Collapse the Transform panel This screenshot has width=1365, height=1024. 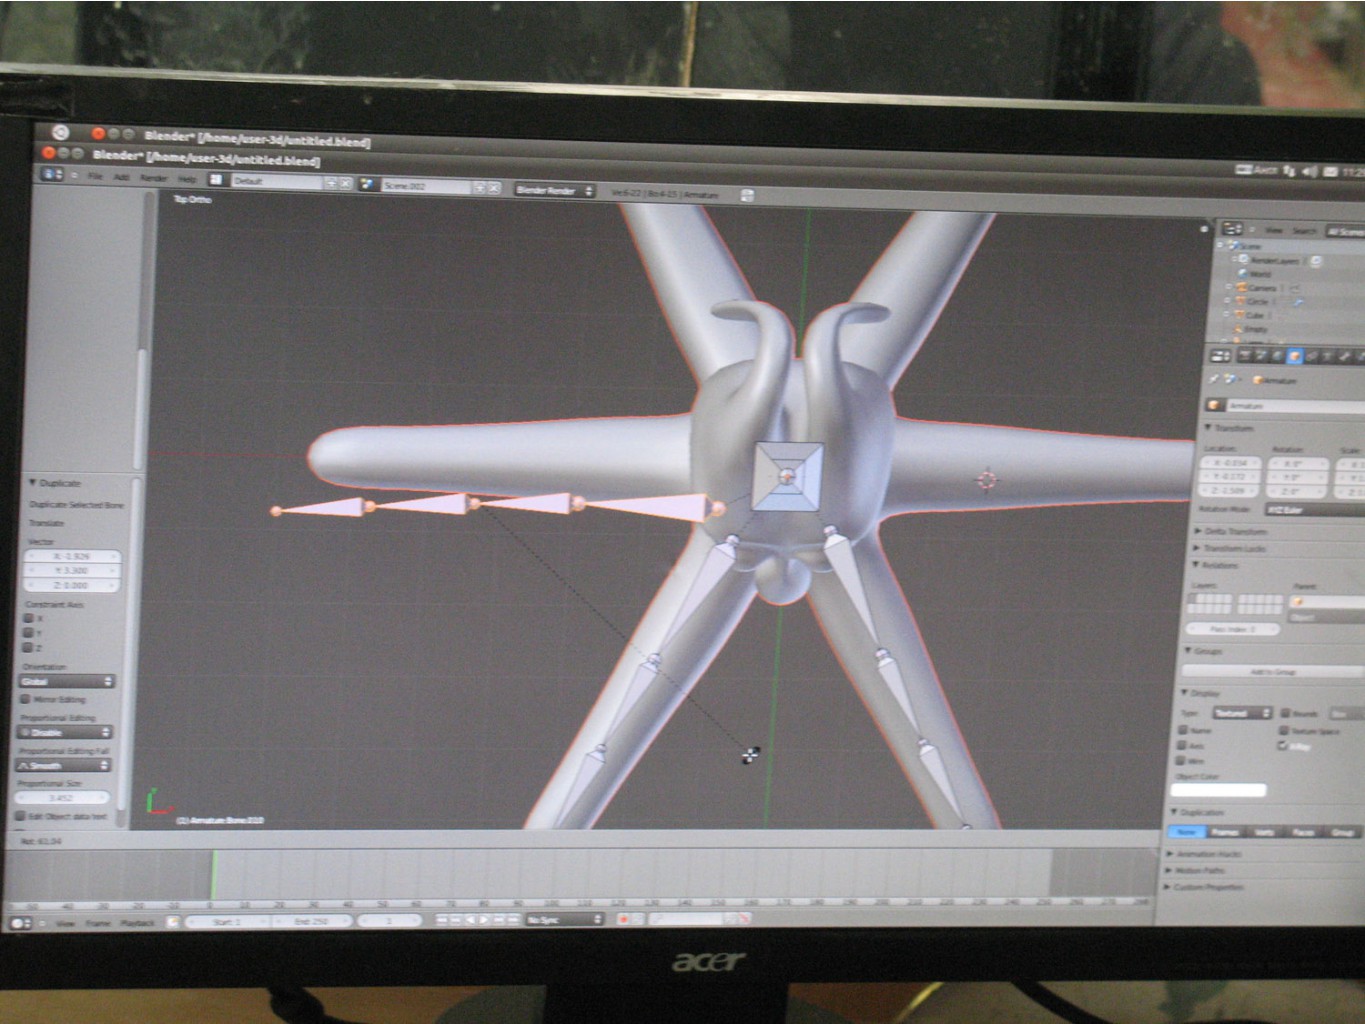[1209, 428]
